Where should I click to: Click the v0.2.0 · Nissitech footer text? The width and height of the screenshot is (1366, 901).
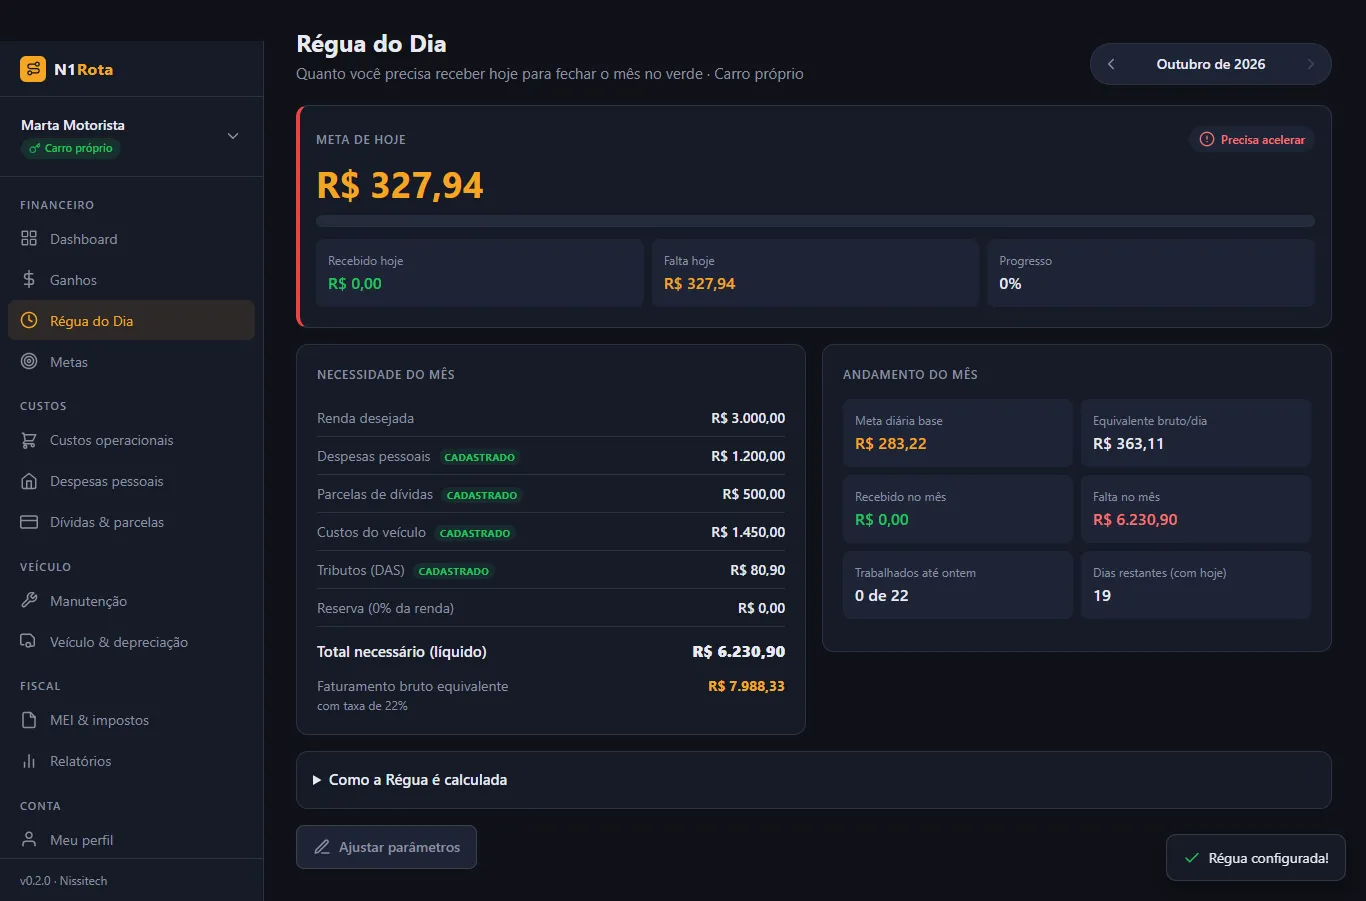[x=63, y=881]
